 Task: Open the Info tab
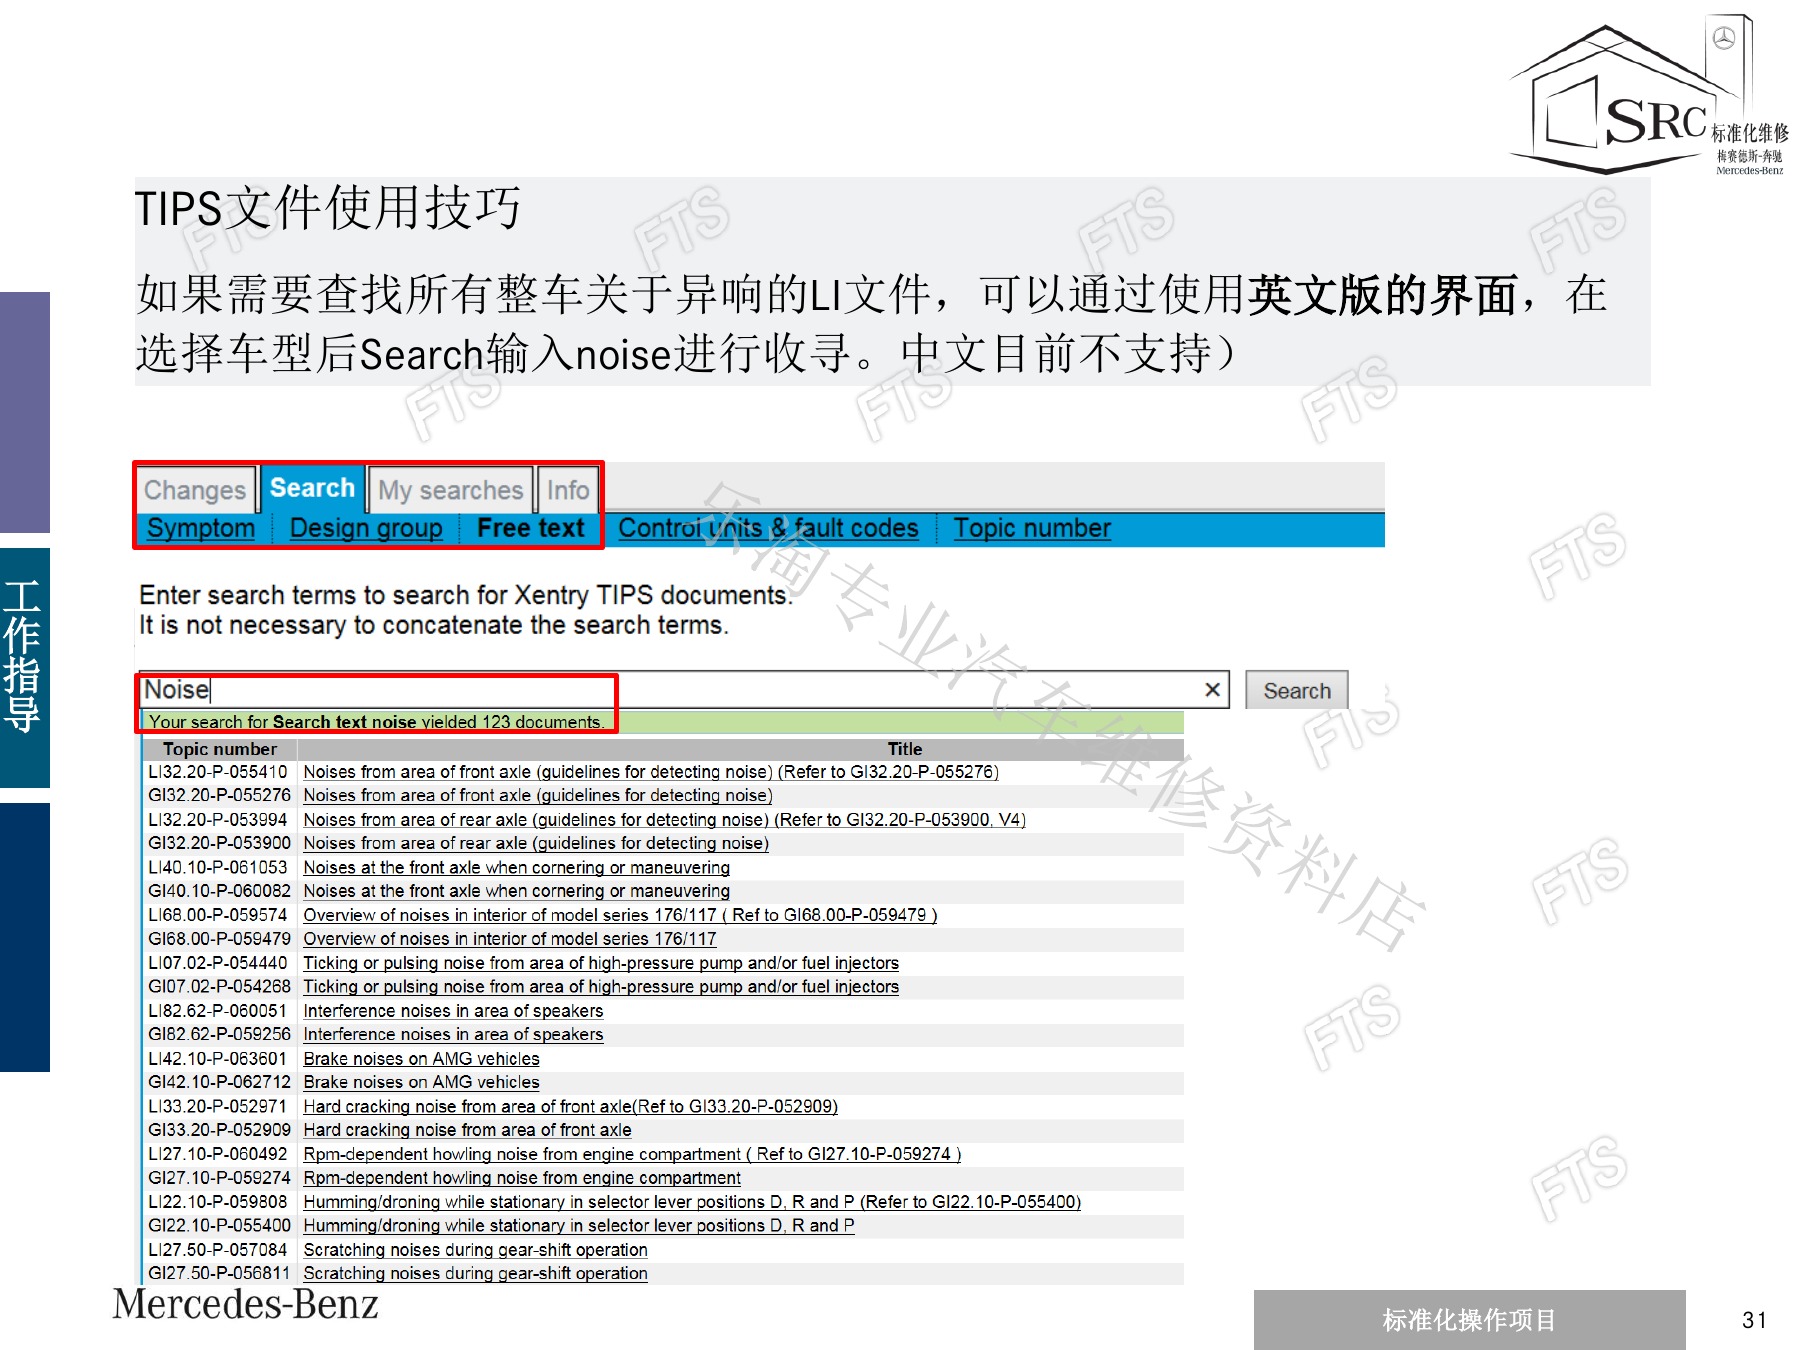[568, 490]
